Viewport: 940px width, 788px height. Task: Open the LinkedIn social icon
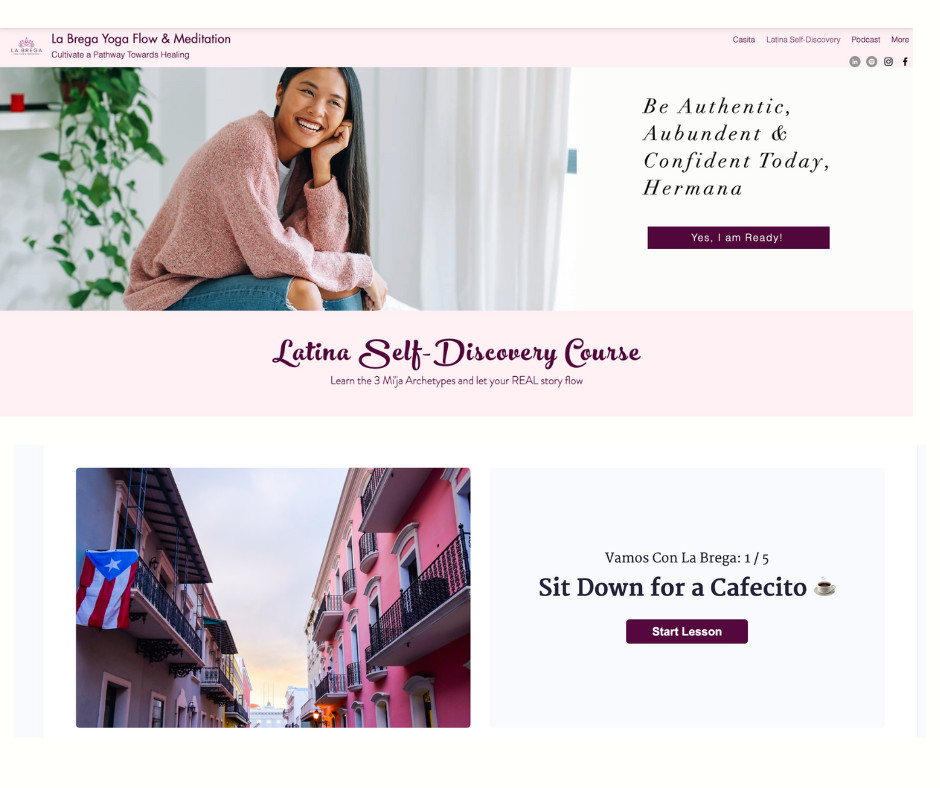855,62
